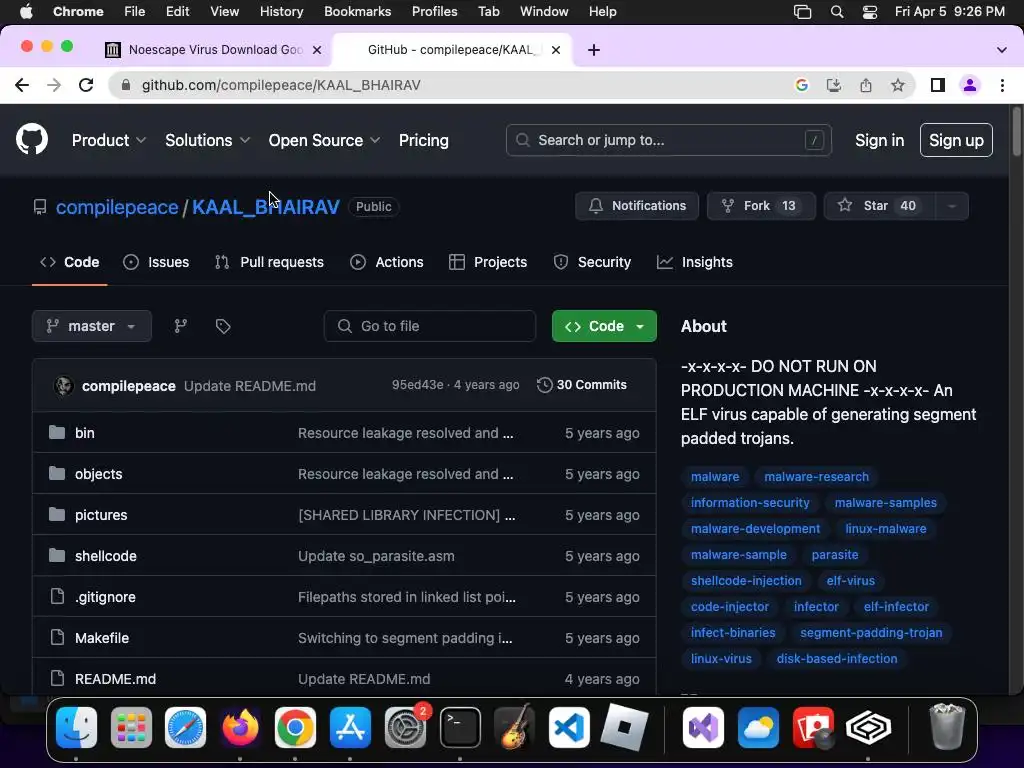Toggle Chrome side panel
Image resolution: width=1024 pixels, height=768 pixels.
(938, 85)
